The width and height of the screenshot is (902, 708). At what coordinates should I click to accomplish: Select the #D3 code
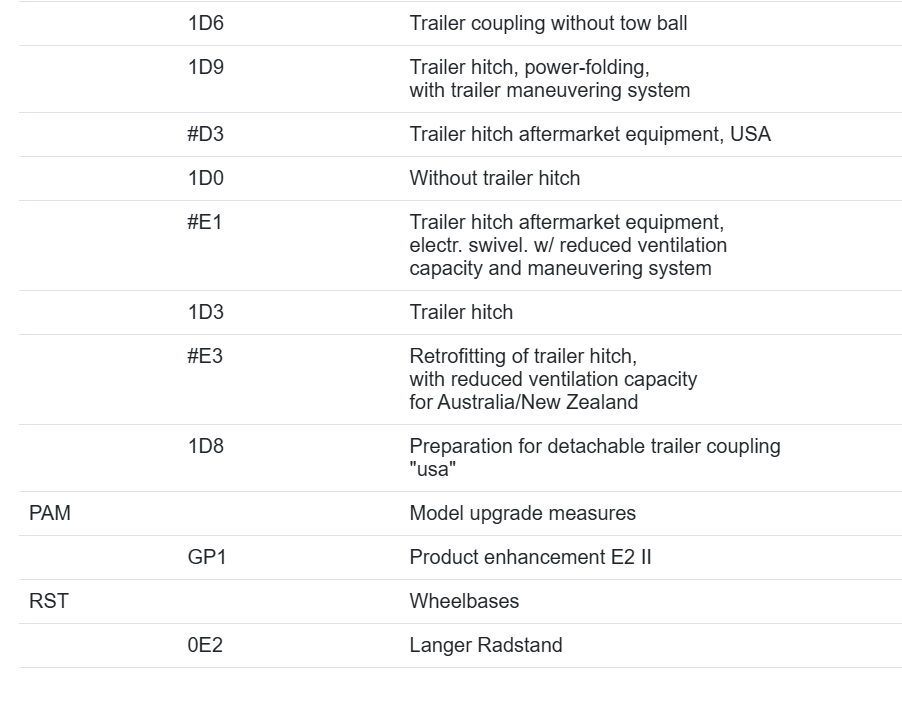(x=205, y=134)
